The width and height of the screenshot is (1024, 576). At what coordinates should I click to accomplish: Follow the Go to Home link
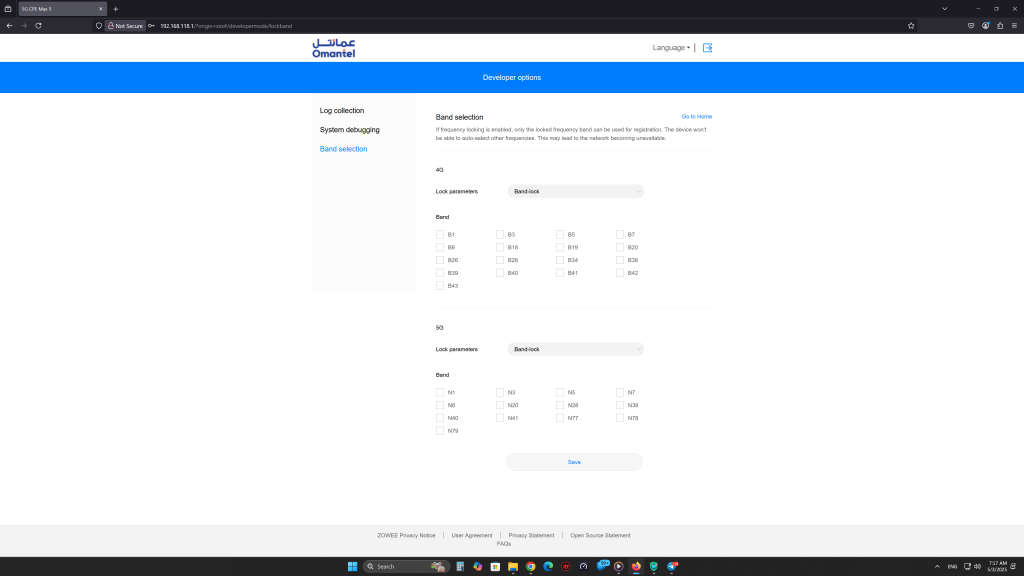(696, 116)
